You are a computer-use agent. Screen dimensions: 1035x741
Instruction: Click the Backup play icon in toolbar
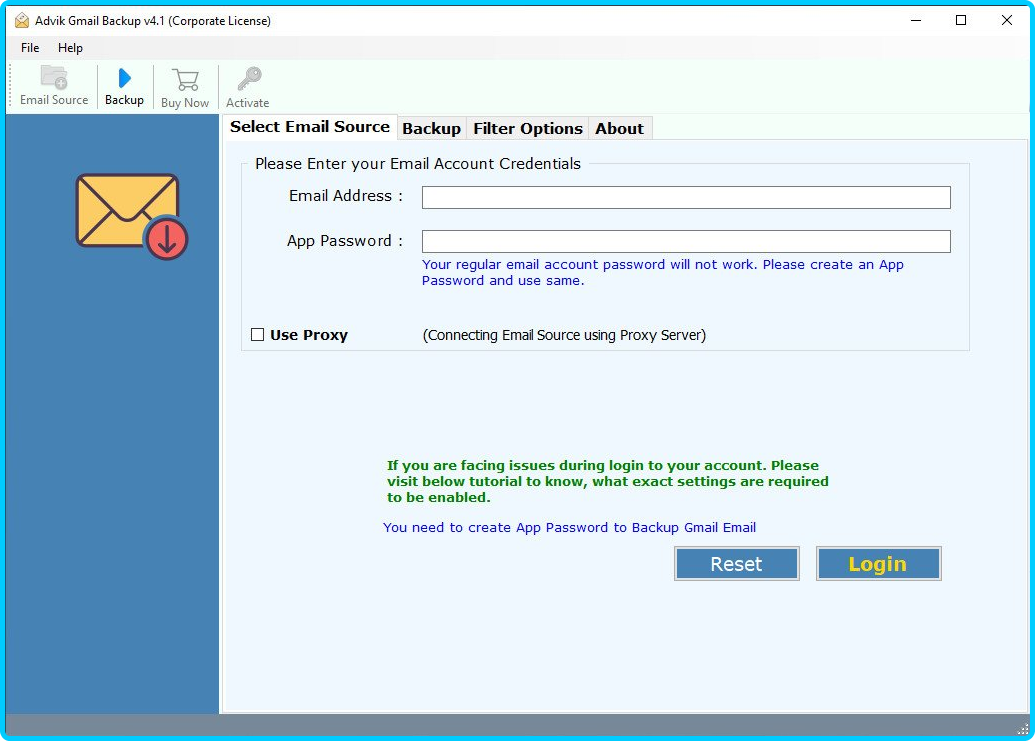pyautogui.click(x=124, y=79)
